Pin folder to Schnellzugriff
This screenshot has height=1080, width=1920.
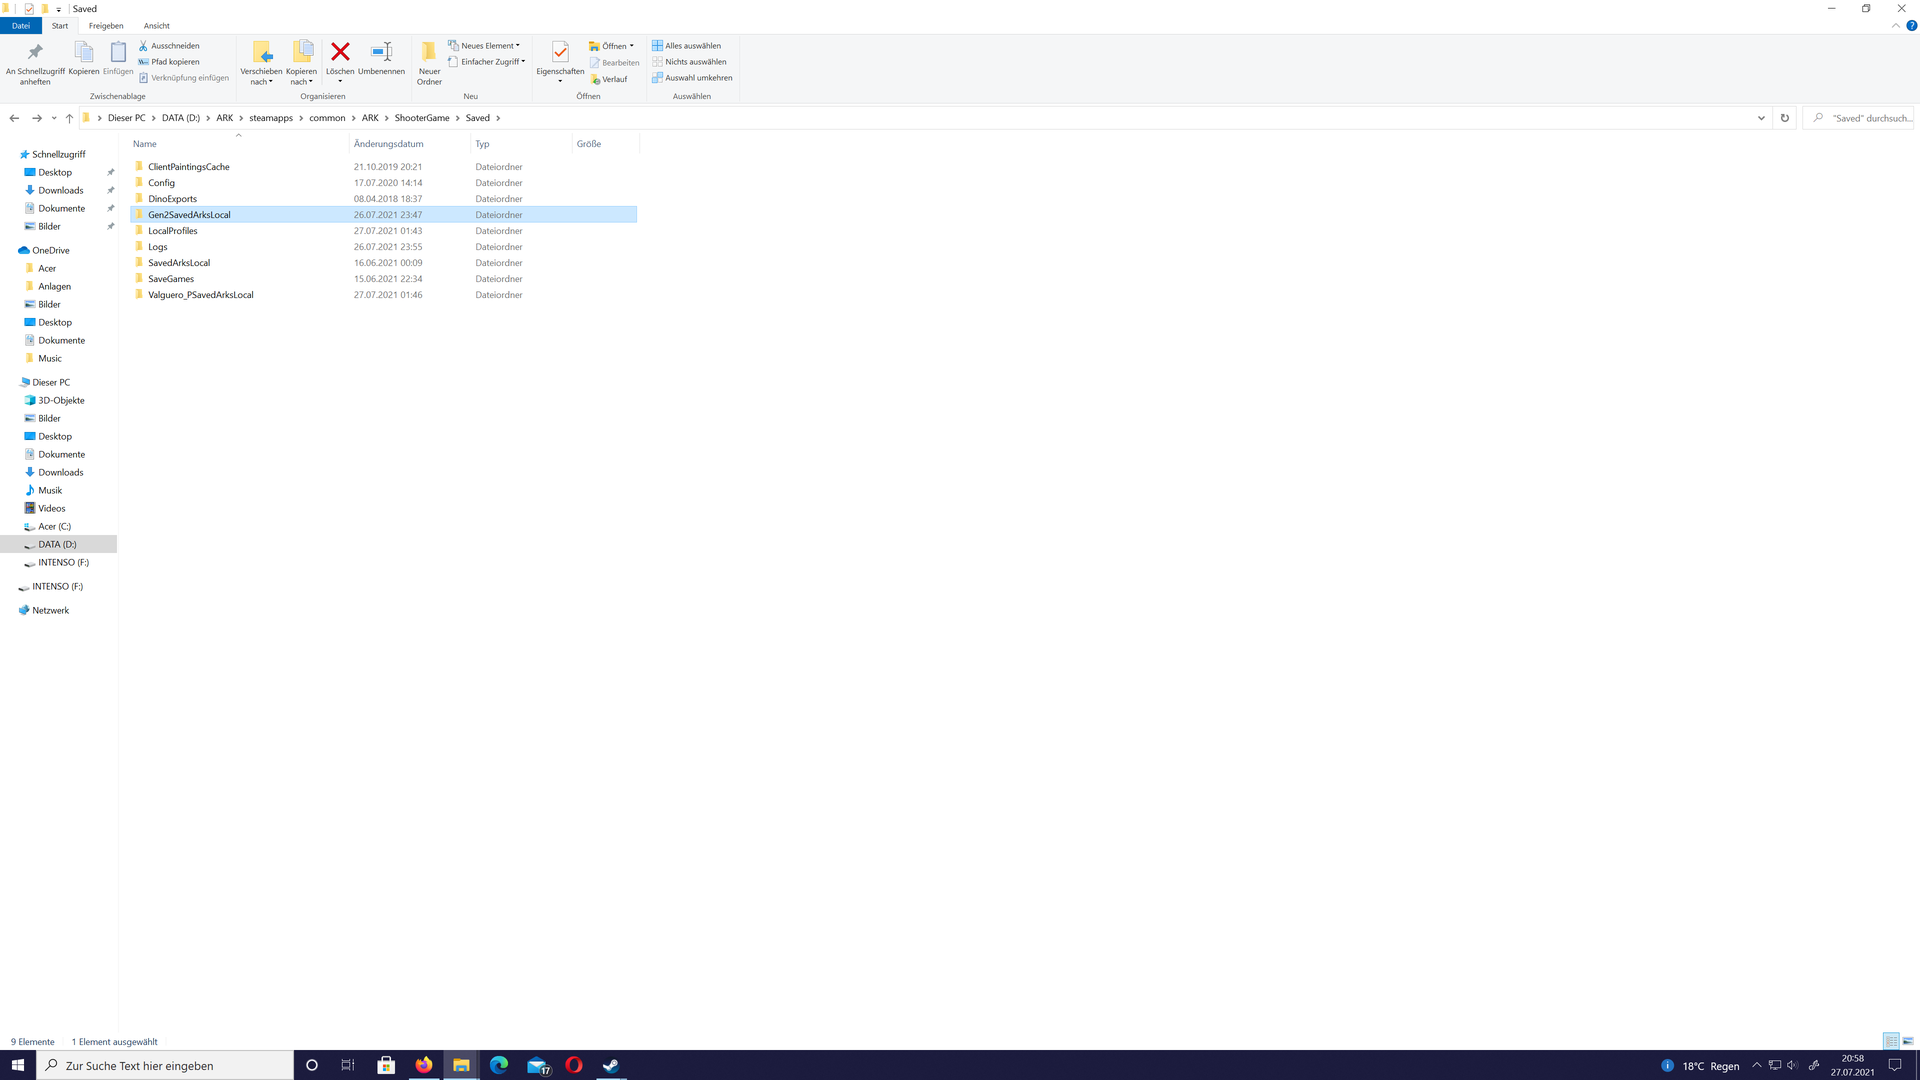[x=35, y=63]
